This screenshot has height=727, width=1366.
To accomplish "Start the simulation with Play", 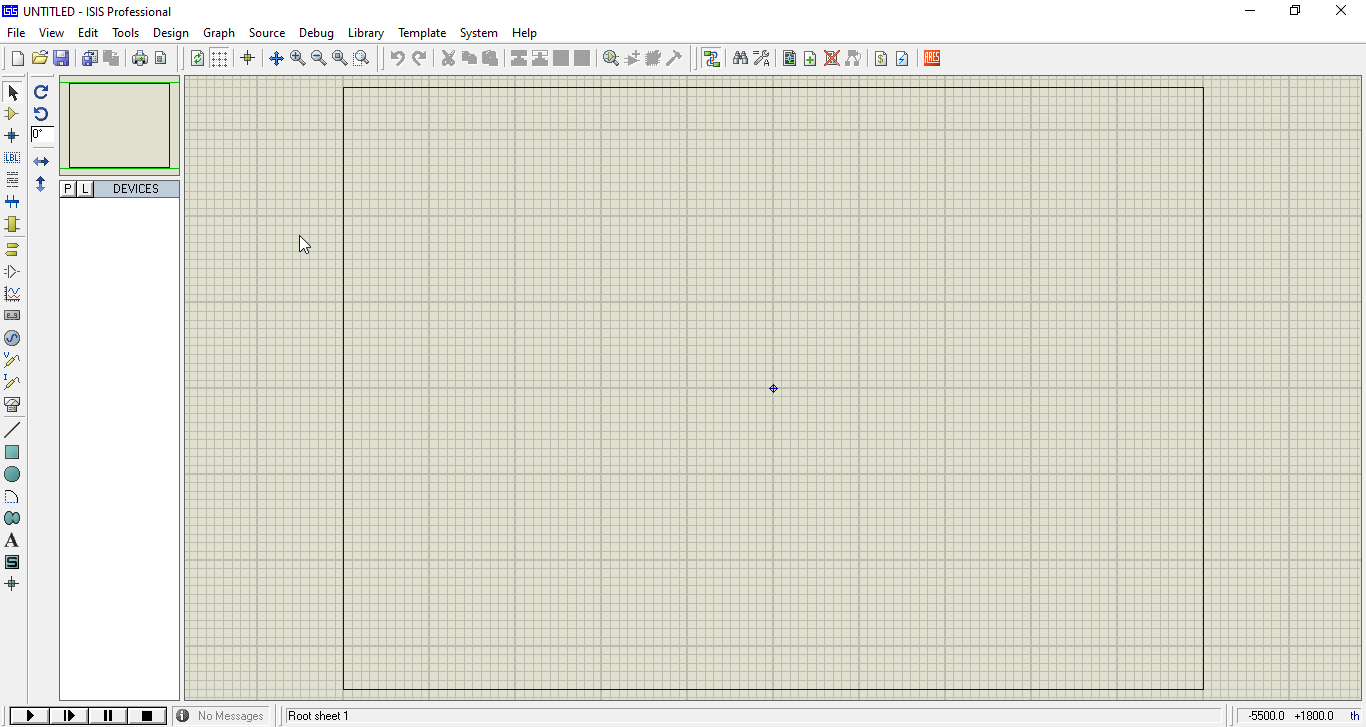I will coord(29,715).
